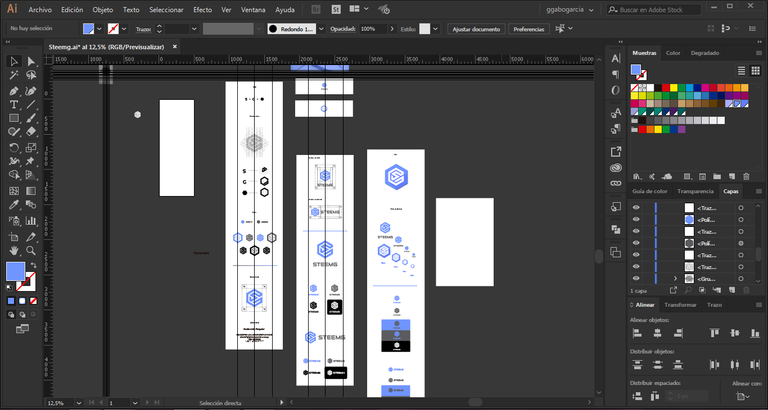Toggle visibility of the first <Poli...> layer

636,219
